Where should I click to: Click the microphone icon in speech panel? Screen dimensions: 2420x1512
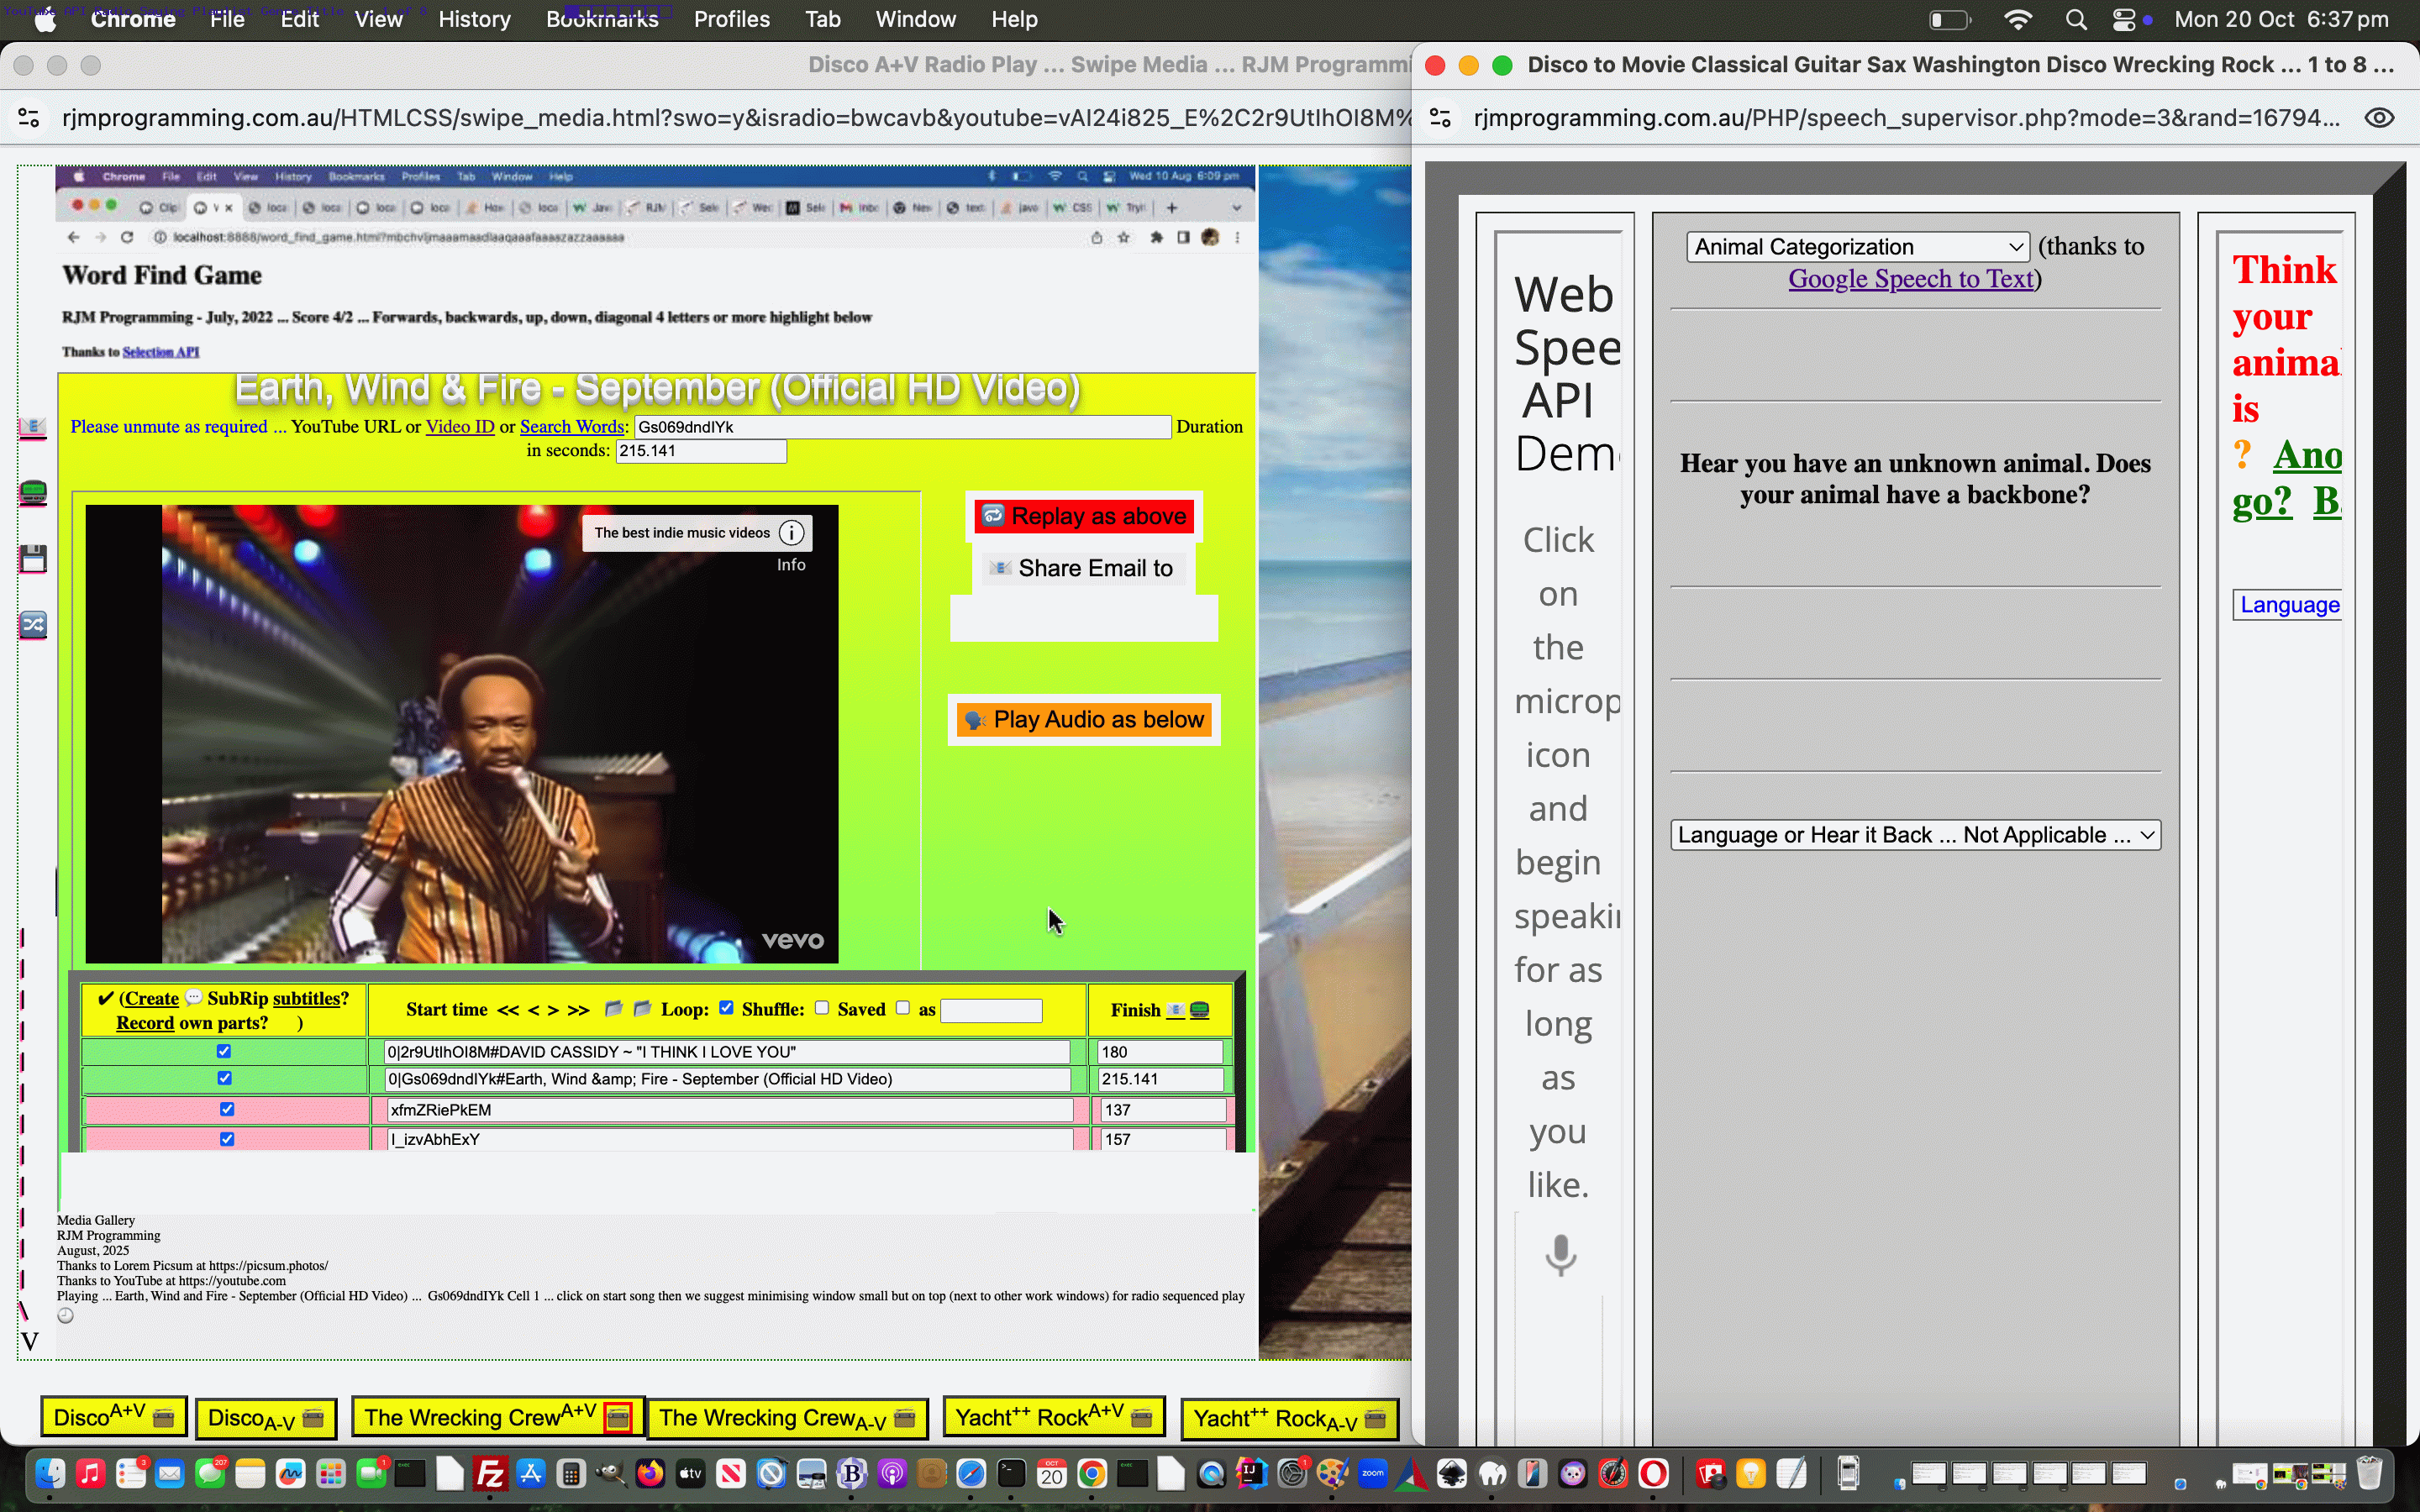coord(1560,1255)
